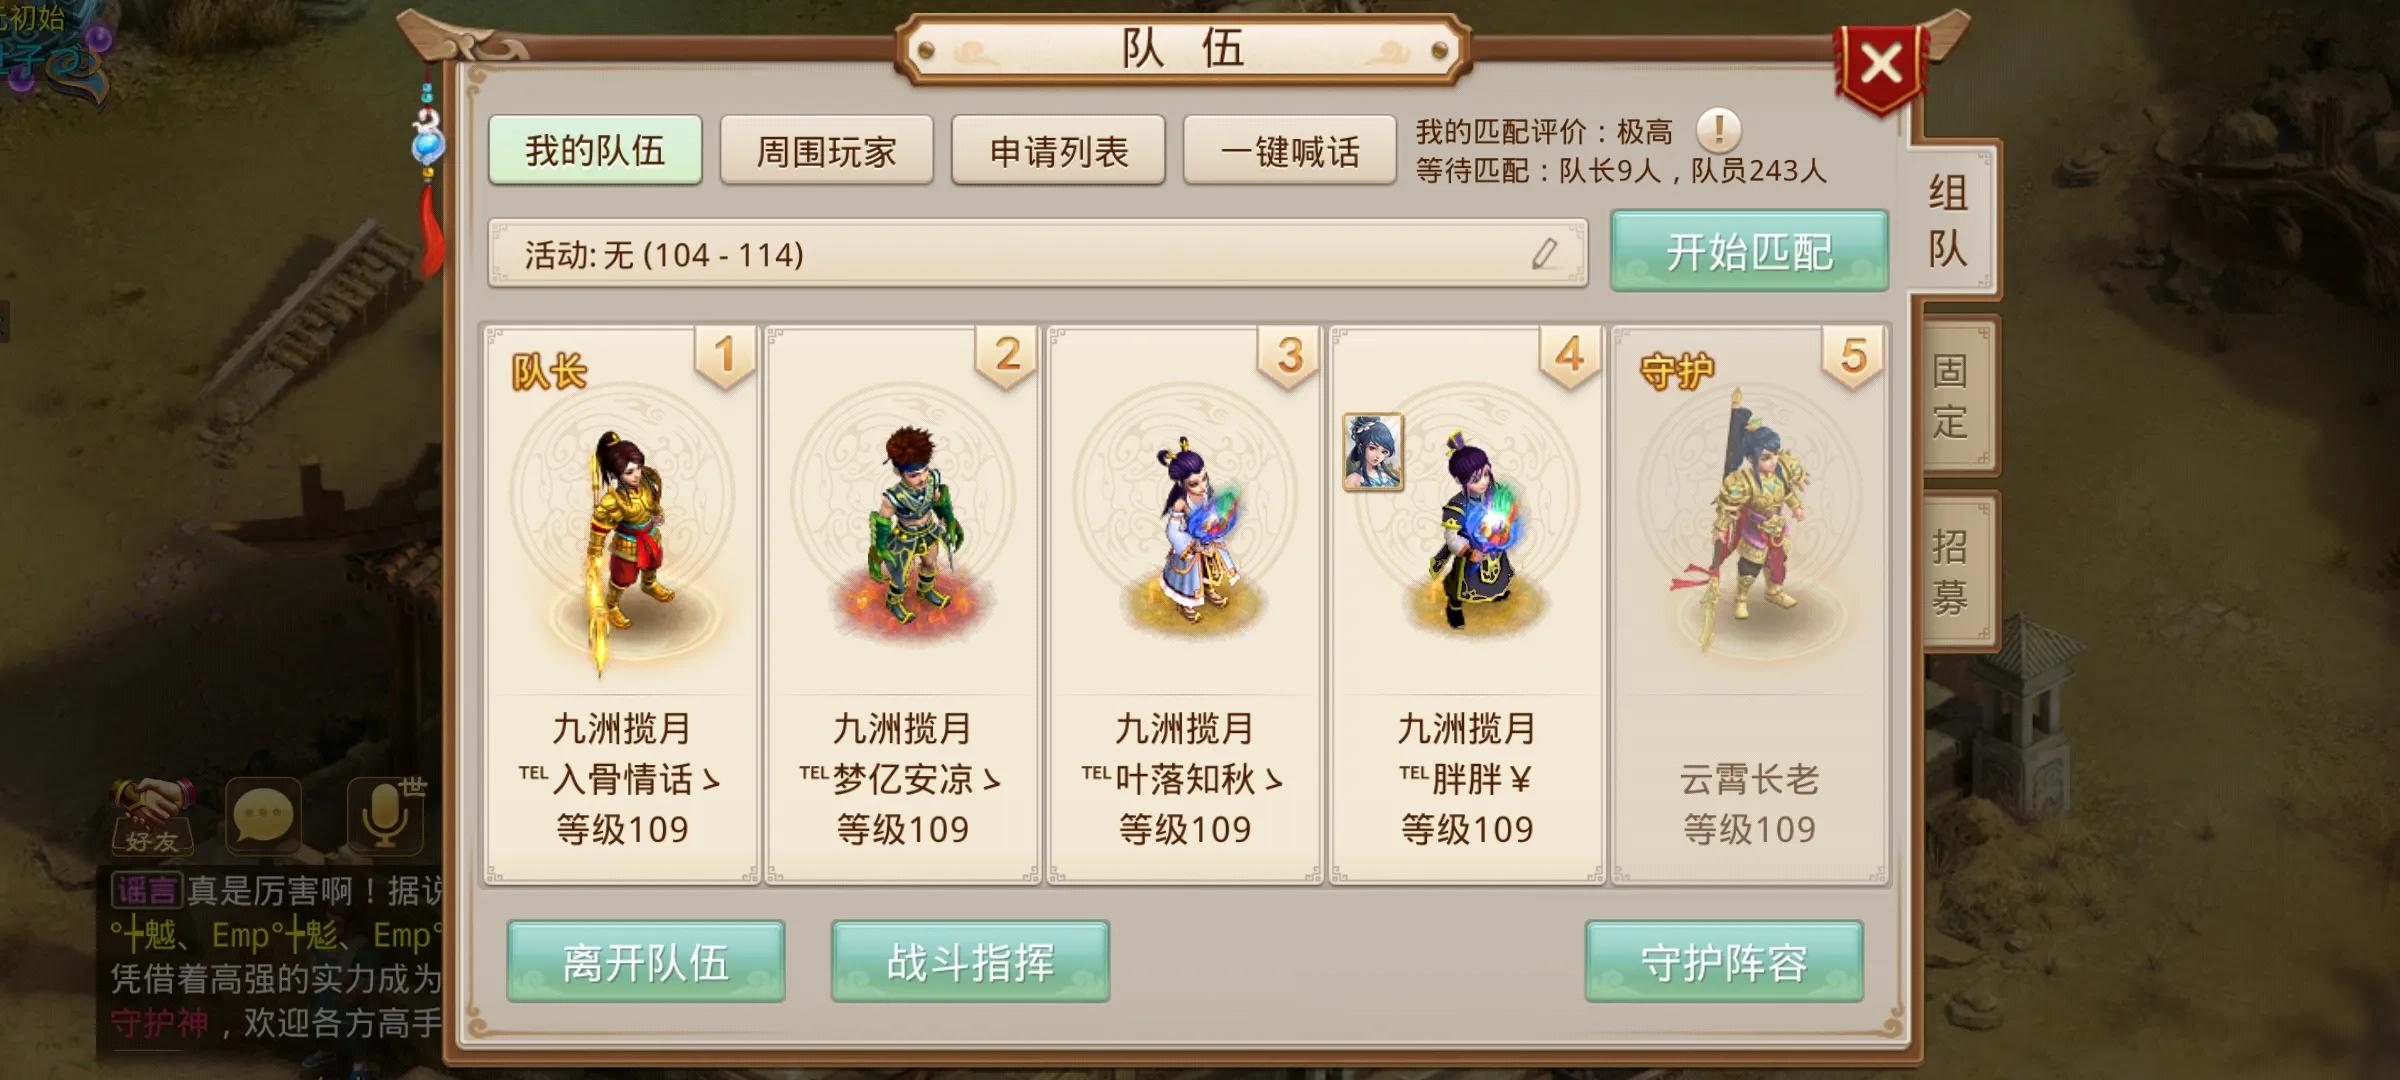Select the guardian 云霄长老 card
This screenshot has height=1080, width=2400.
coord(1749,605)
